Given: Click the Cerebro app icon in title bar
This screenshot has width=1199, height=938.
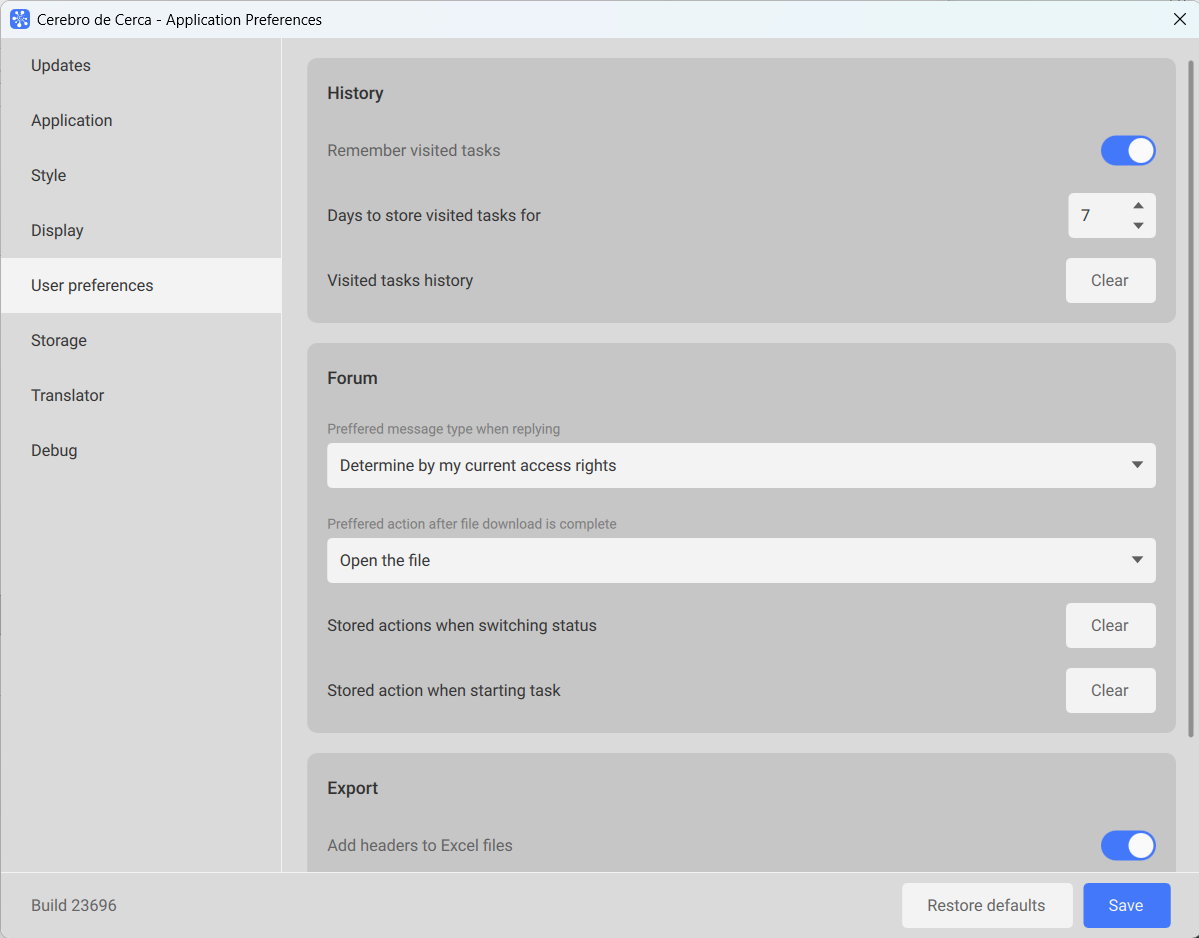Looking at the screenshot, I should click(x=20, y=19).
